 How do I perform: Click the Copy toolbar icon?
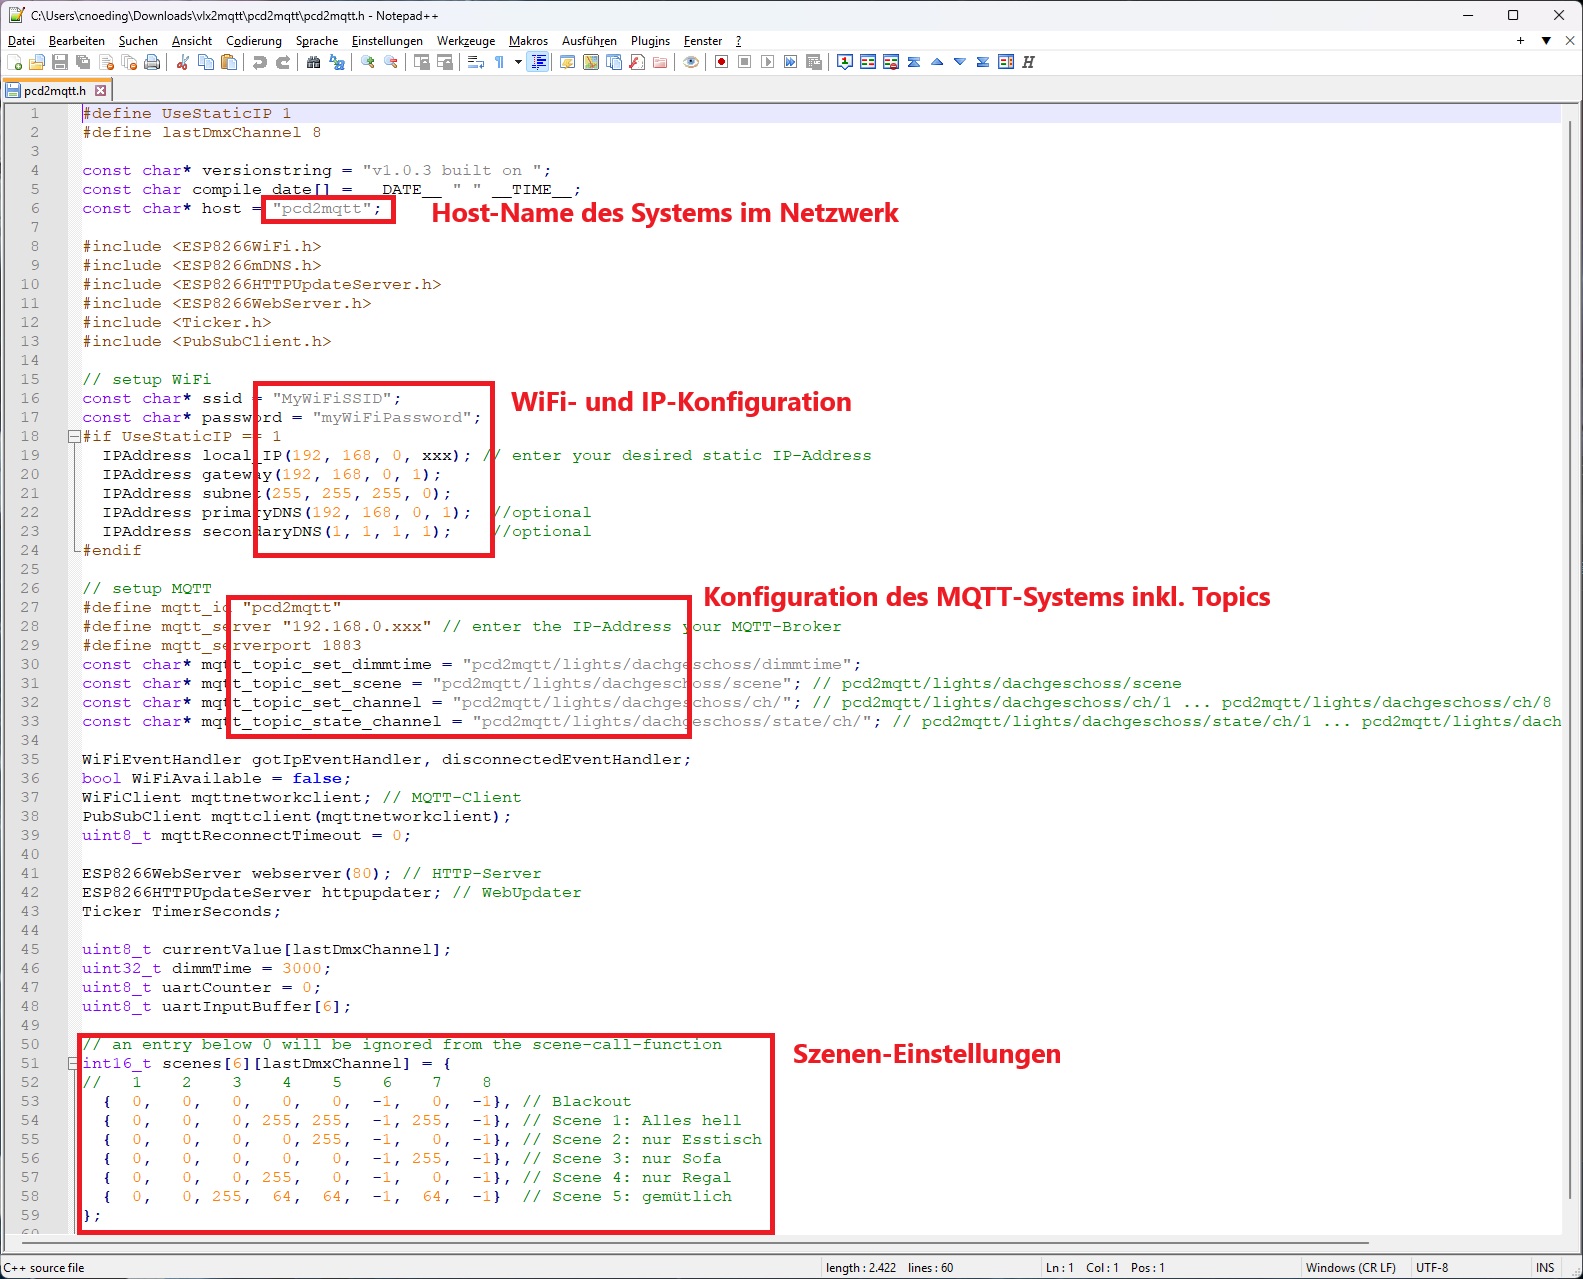pyautogui.click(x=206, y=62)
